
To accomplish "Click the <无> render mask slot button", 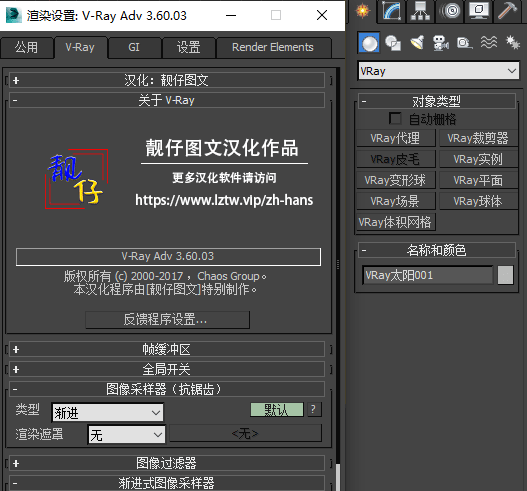I will tap(245, 434).
